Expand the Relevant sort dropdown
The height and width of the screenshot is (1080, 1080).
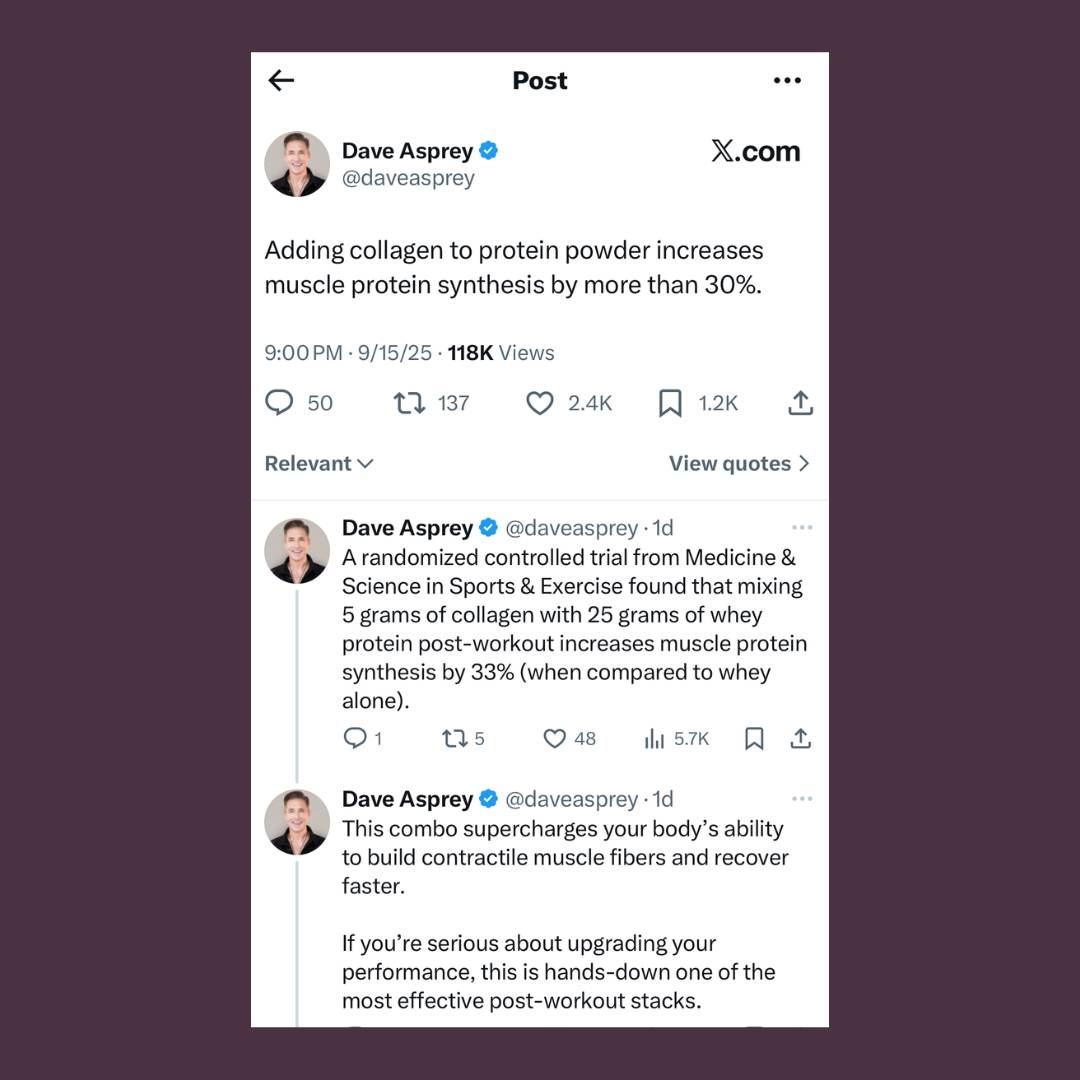point(319,464)
